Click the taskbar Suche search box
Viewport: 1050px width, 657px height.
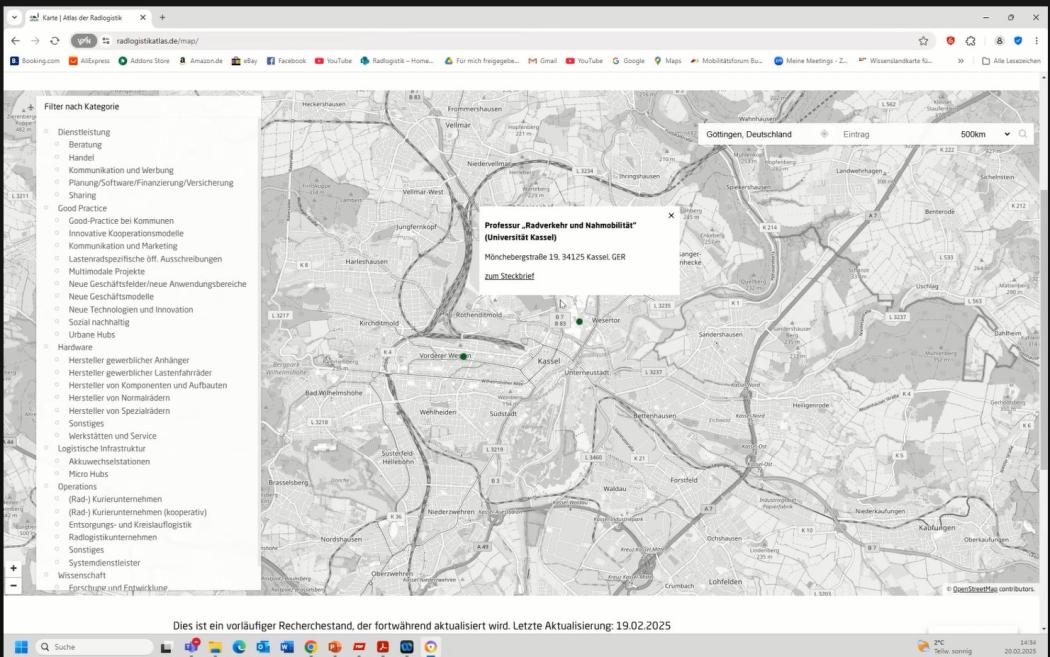coord(94,647)
